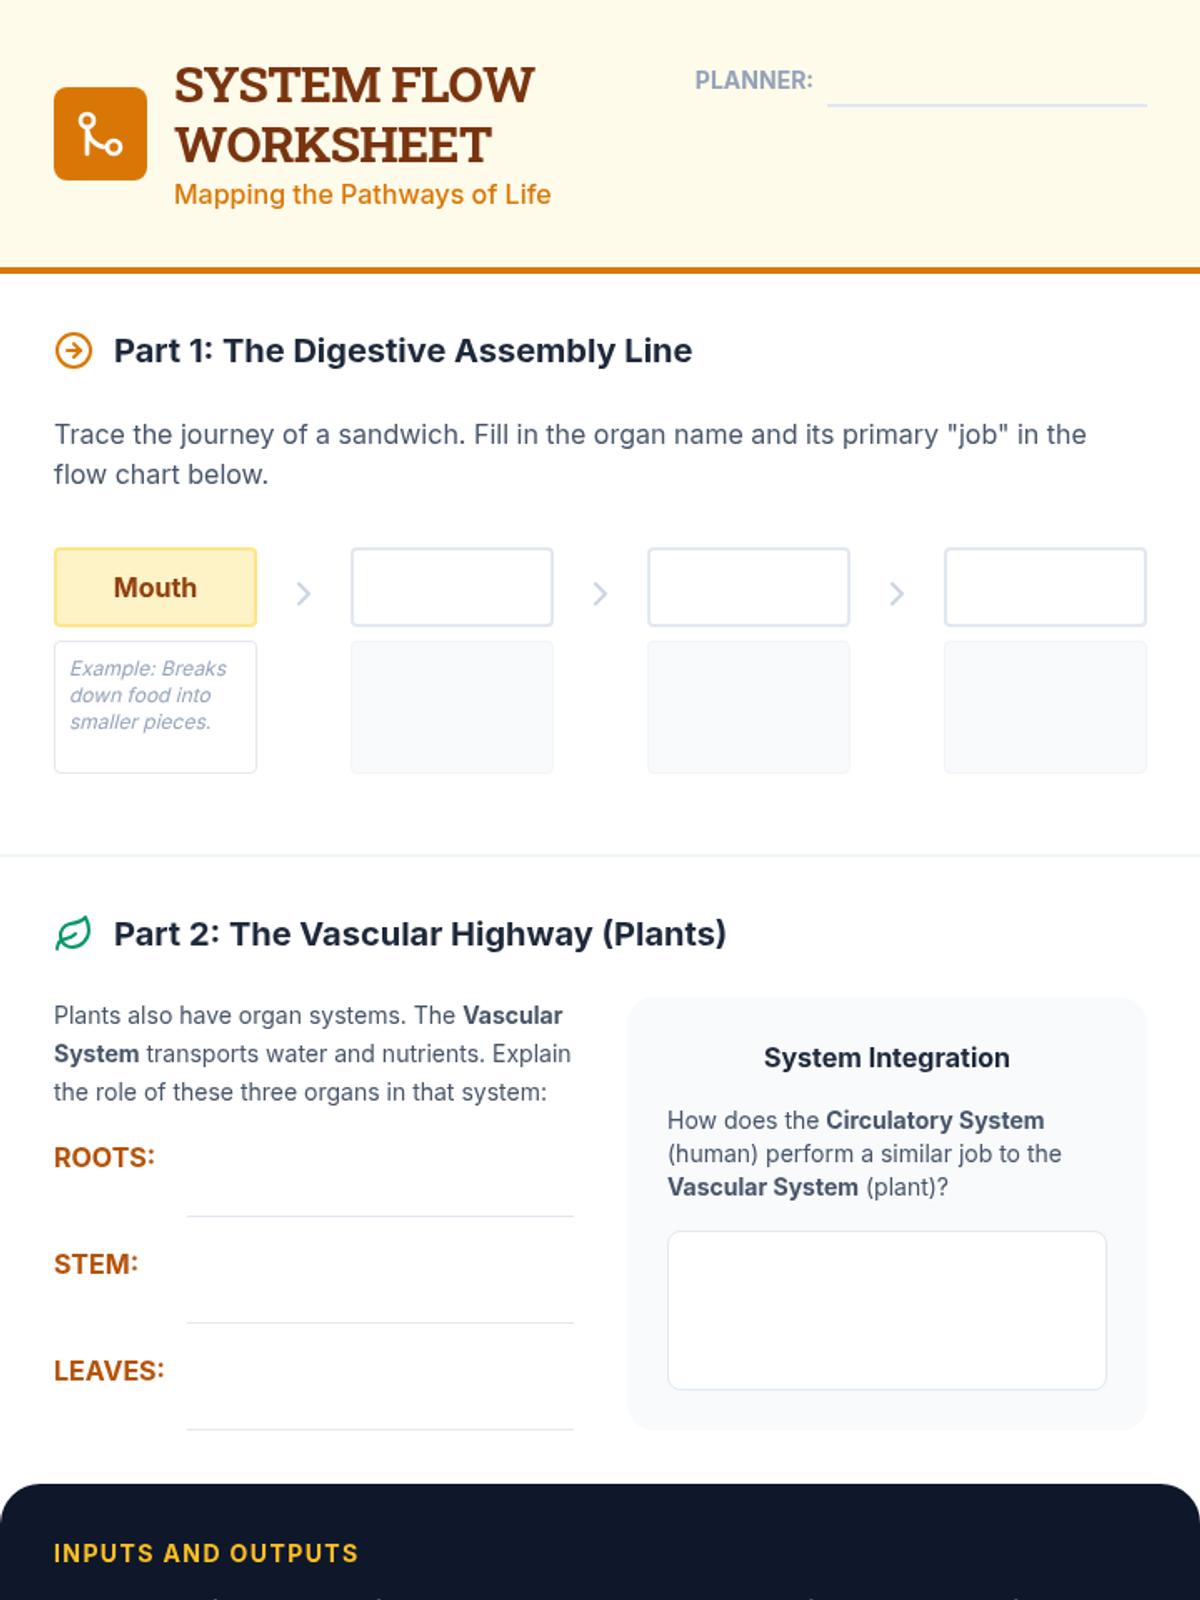Select the yellow Mouth organ box
This screenshot has height=1600, width=1200.
pos(155,587)
